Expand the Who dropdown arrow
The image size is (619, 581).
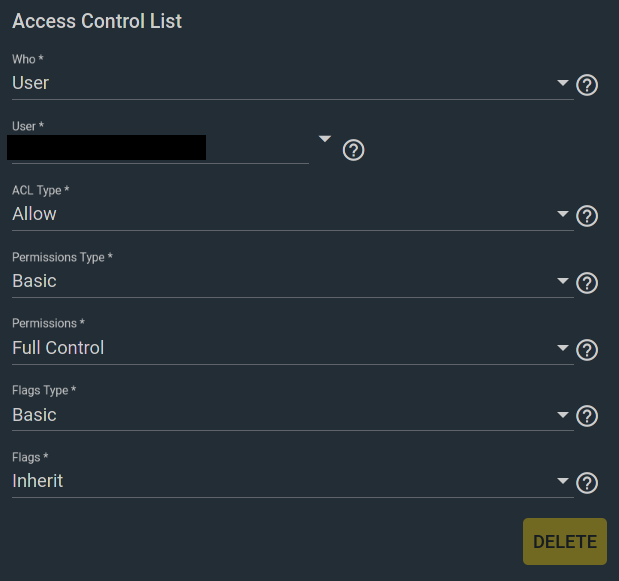click(x=563, y=83)
